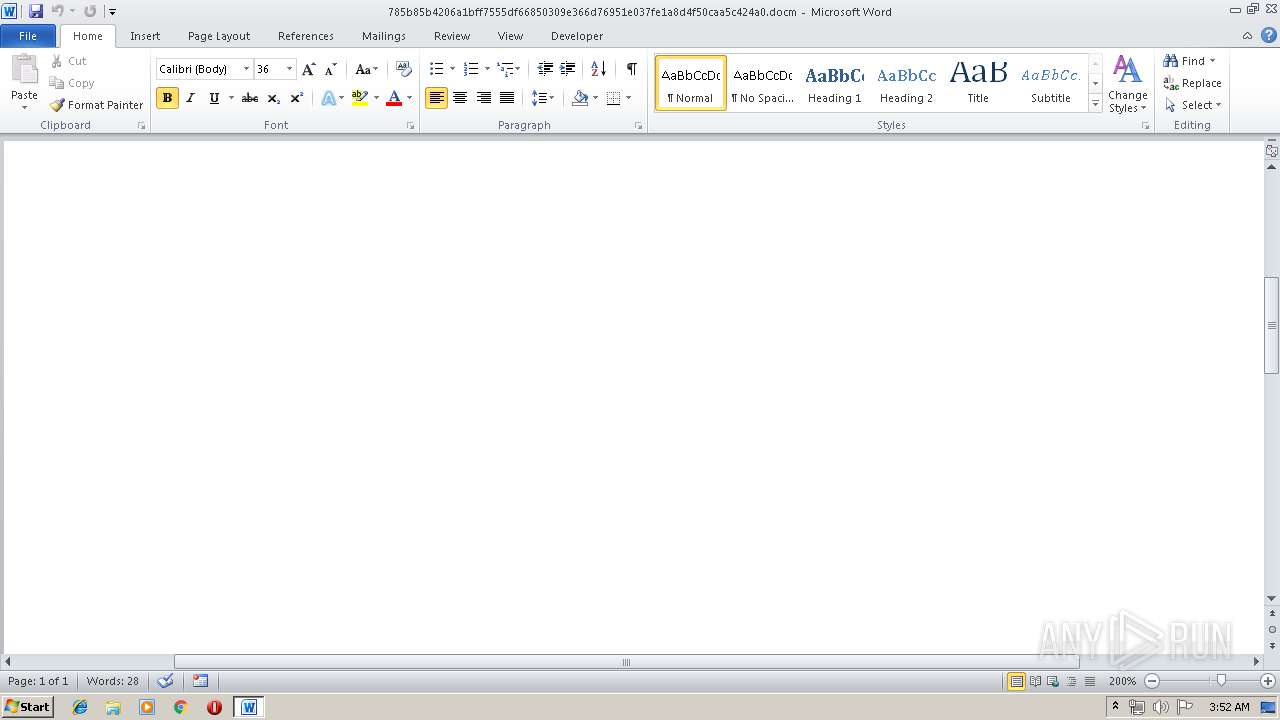1280x720 pixels.
Task: Click Clear Formatting icon
Action: click(404, 69)
